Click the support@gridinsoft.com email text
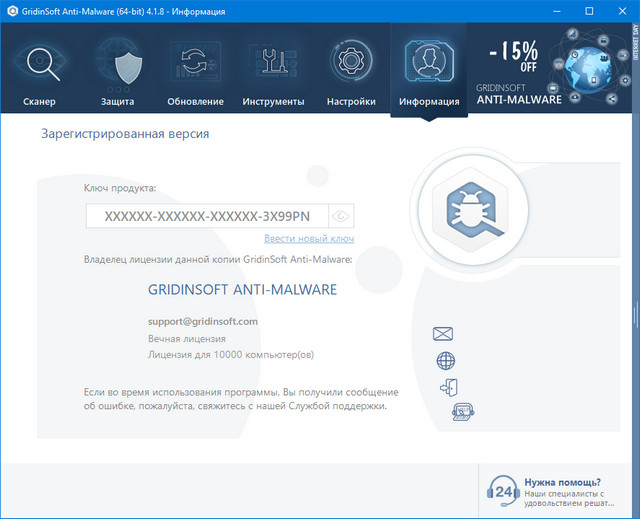 (x=203, y=322)
